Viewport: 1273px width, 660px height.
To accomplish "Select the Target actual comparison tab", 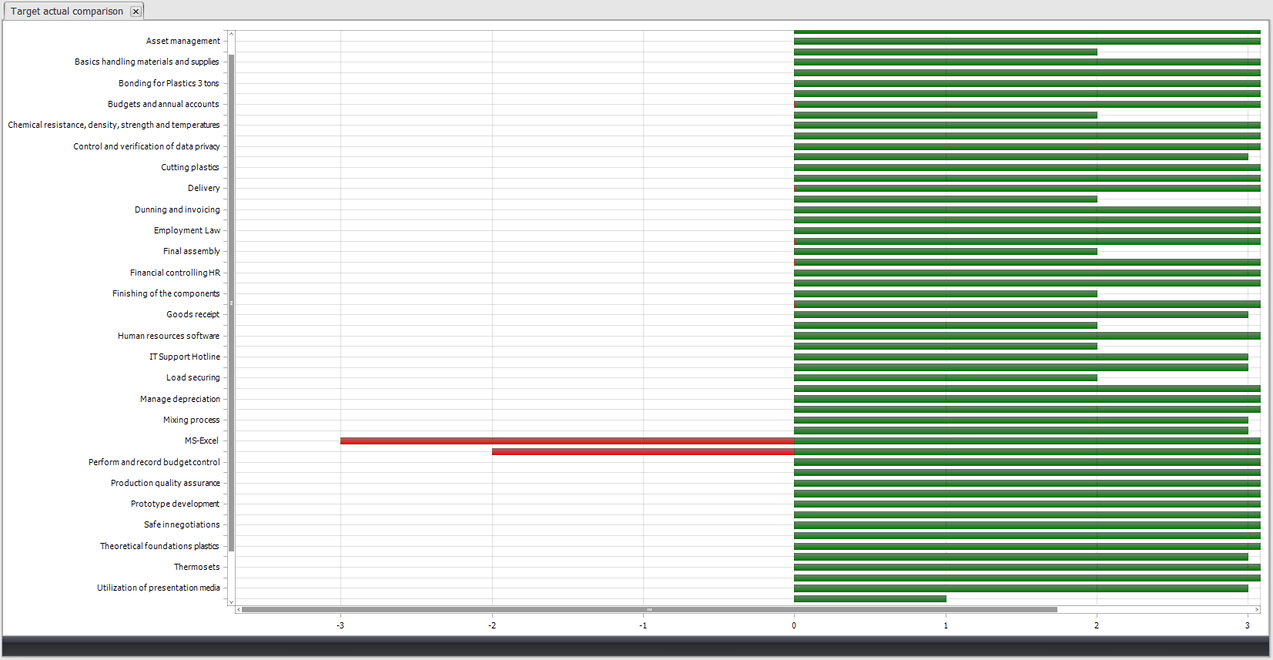I will (x=67, y=11).
